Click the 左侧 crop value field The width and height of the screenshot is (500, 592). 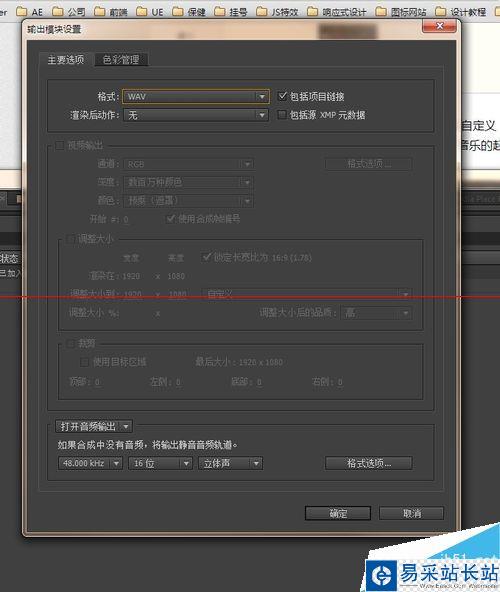pos(178,382)
